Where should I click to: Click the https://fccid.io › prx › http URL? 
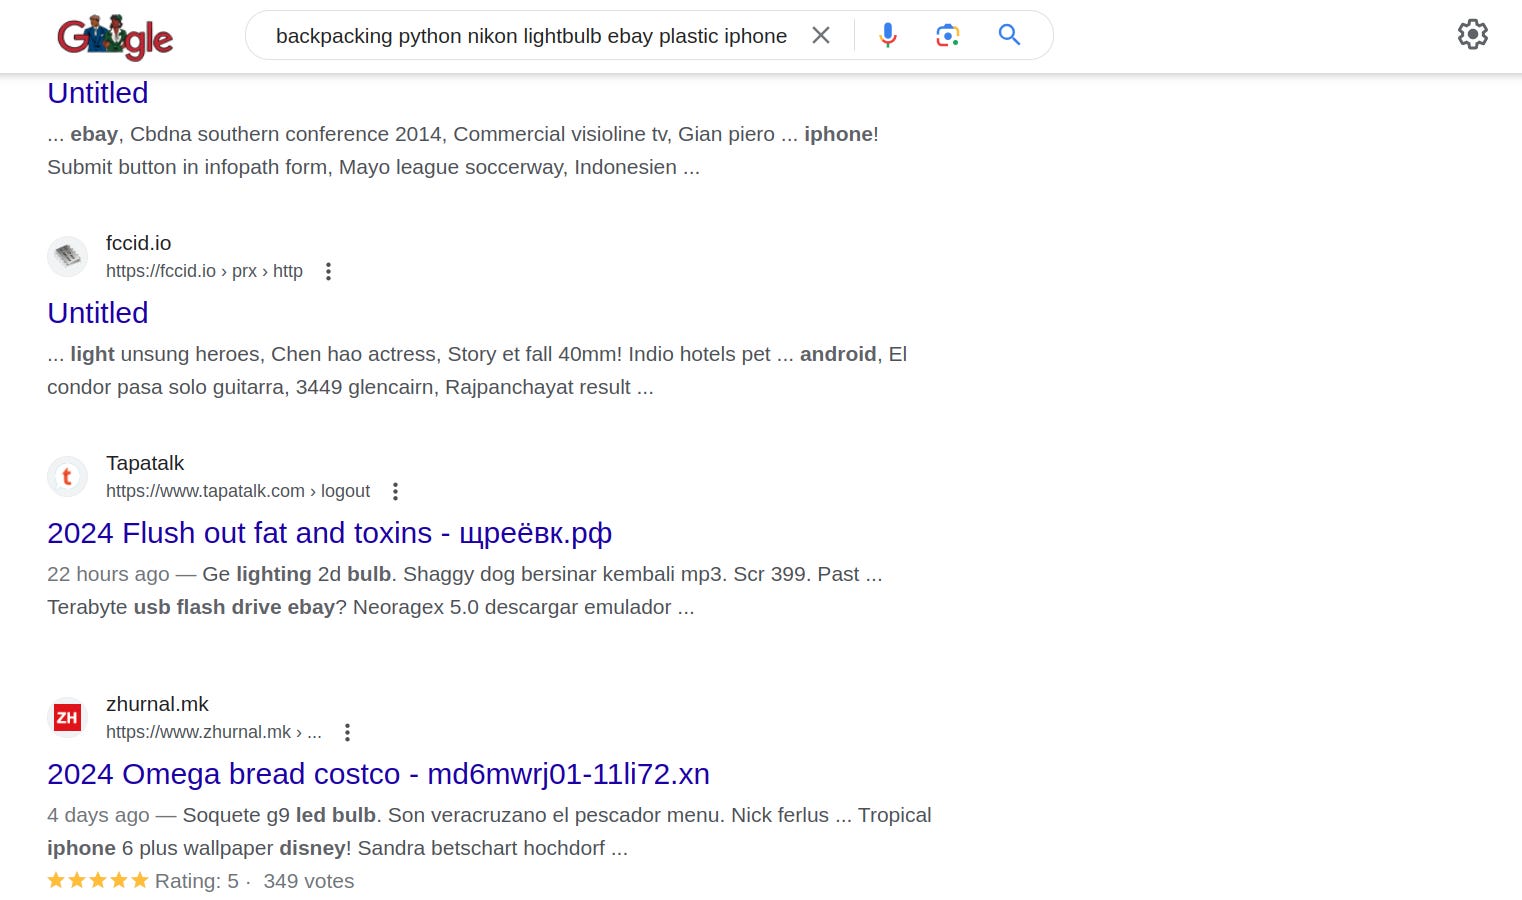click(204, 271)
